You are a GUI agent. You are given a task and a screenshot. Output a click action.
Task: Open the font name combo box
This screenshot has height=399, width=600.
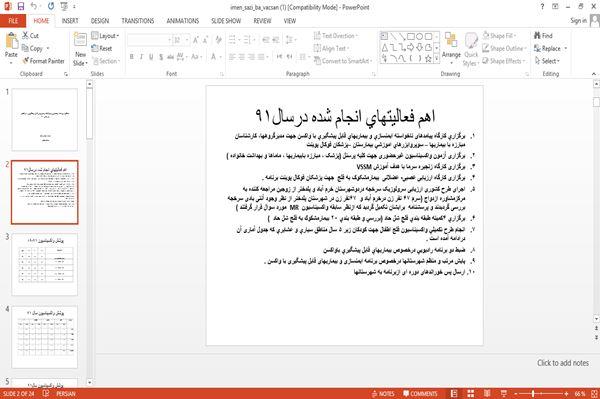tap(149, 40)
